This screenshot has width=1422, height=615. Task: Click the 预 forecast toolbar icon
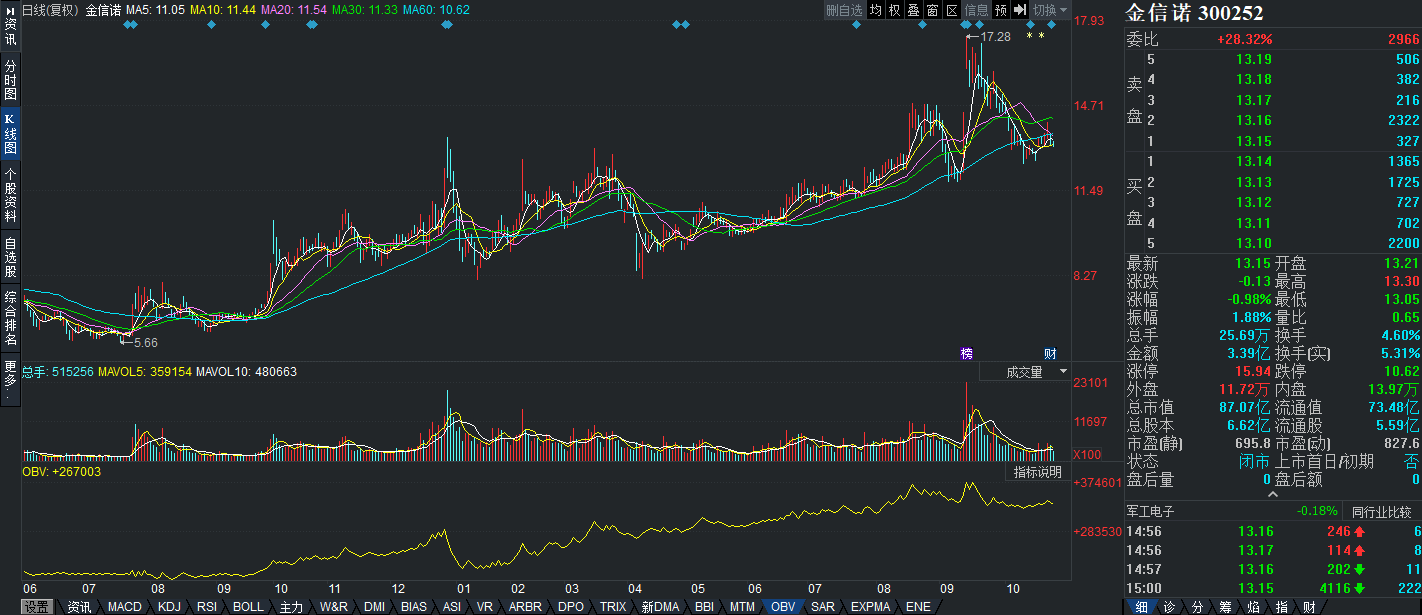tap(1001, 10)
